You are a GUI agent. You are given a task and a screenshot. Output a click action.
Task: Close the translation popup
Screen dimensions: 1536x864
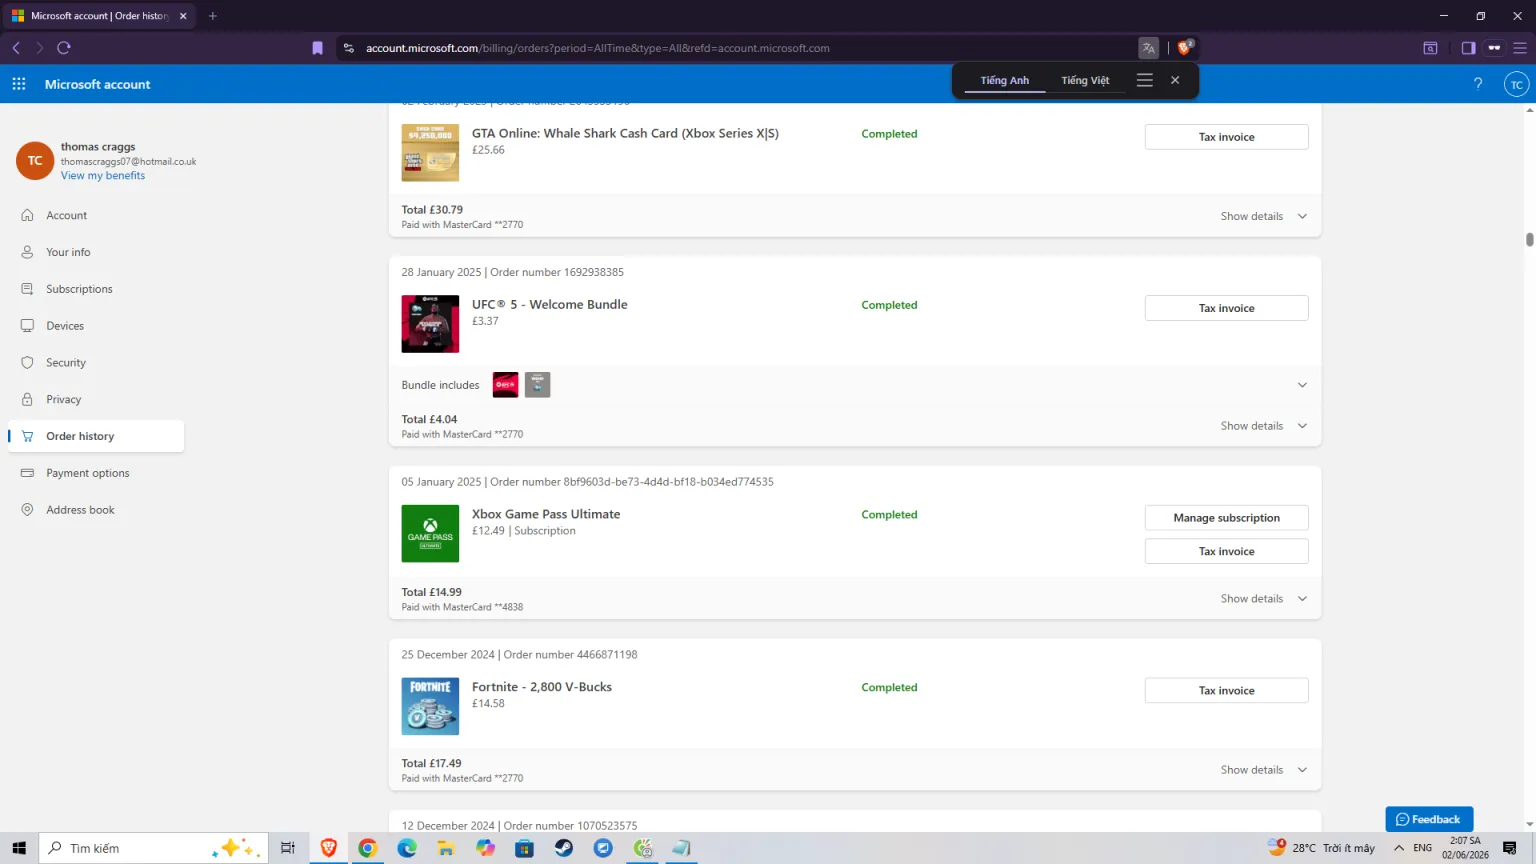pos(1175,80)
